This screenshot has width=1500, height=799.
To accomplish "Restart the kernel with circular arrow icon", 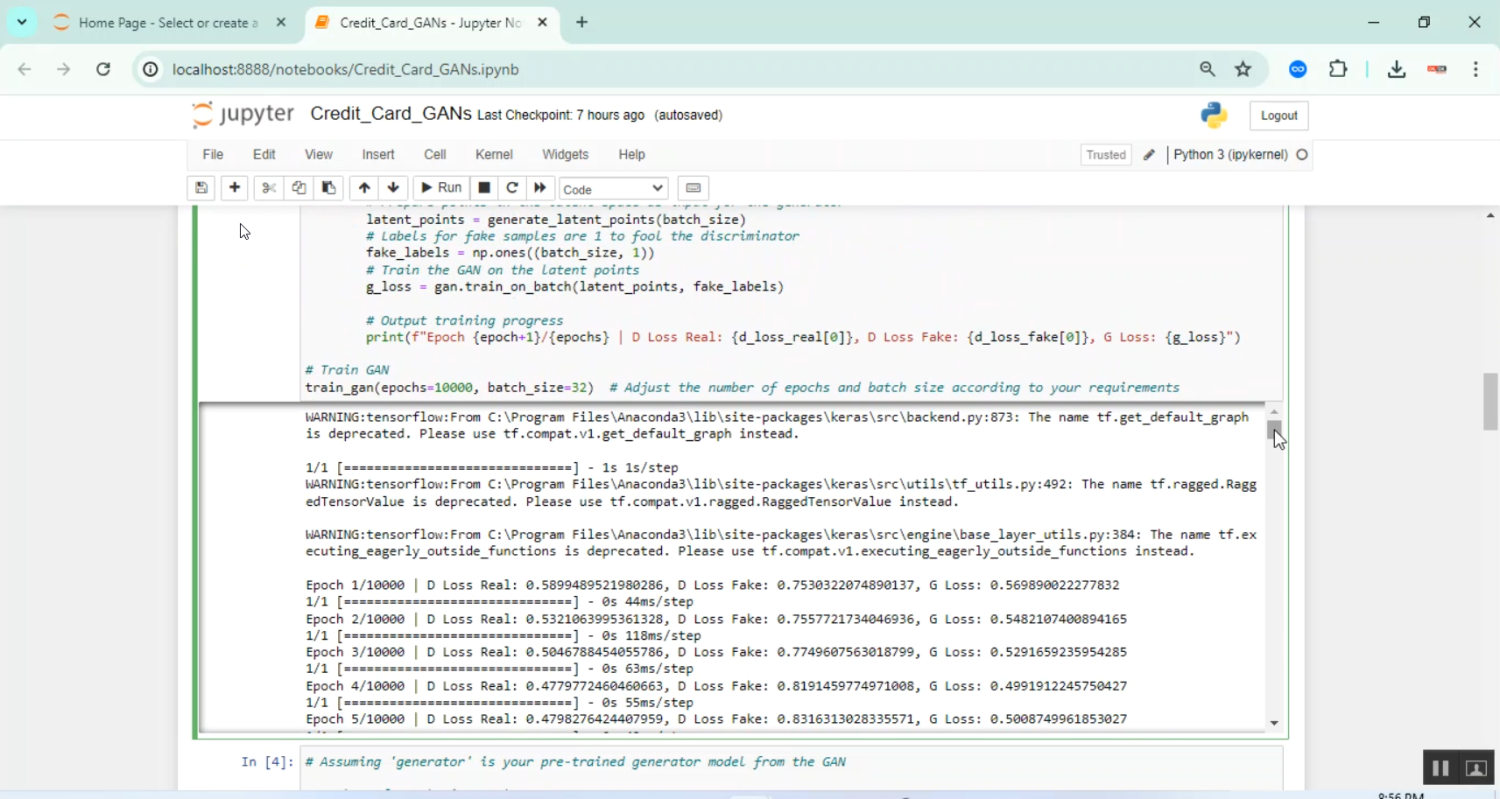I will [512, 188].
